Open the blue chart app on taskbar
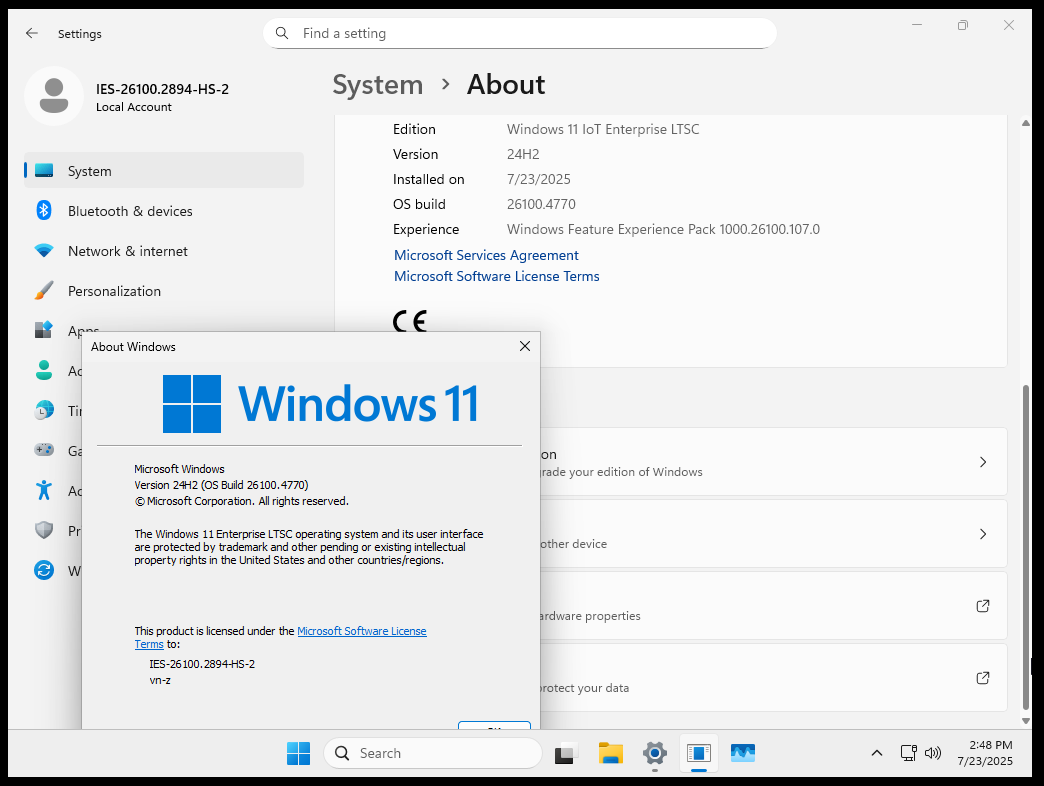The image size is (1044, 786). click(742, 753)
